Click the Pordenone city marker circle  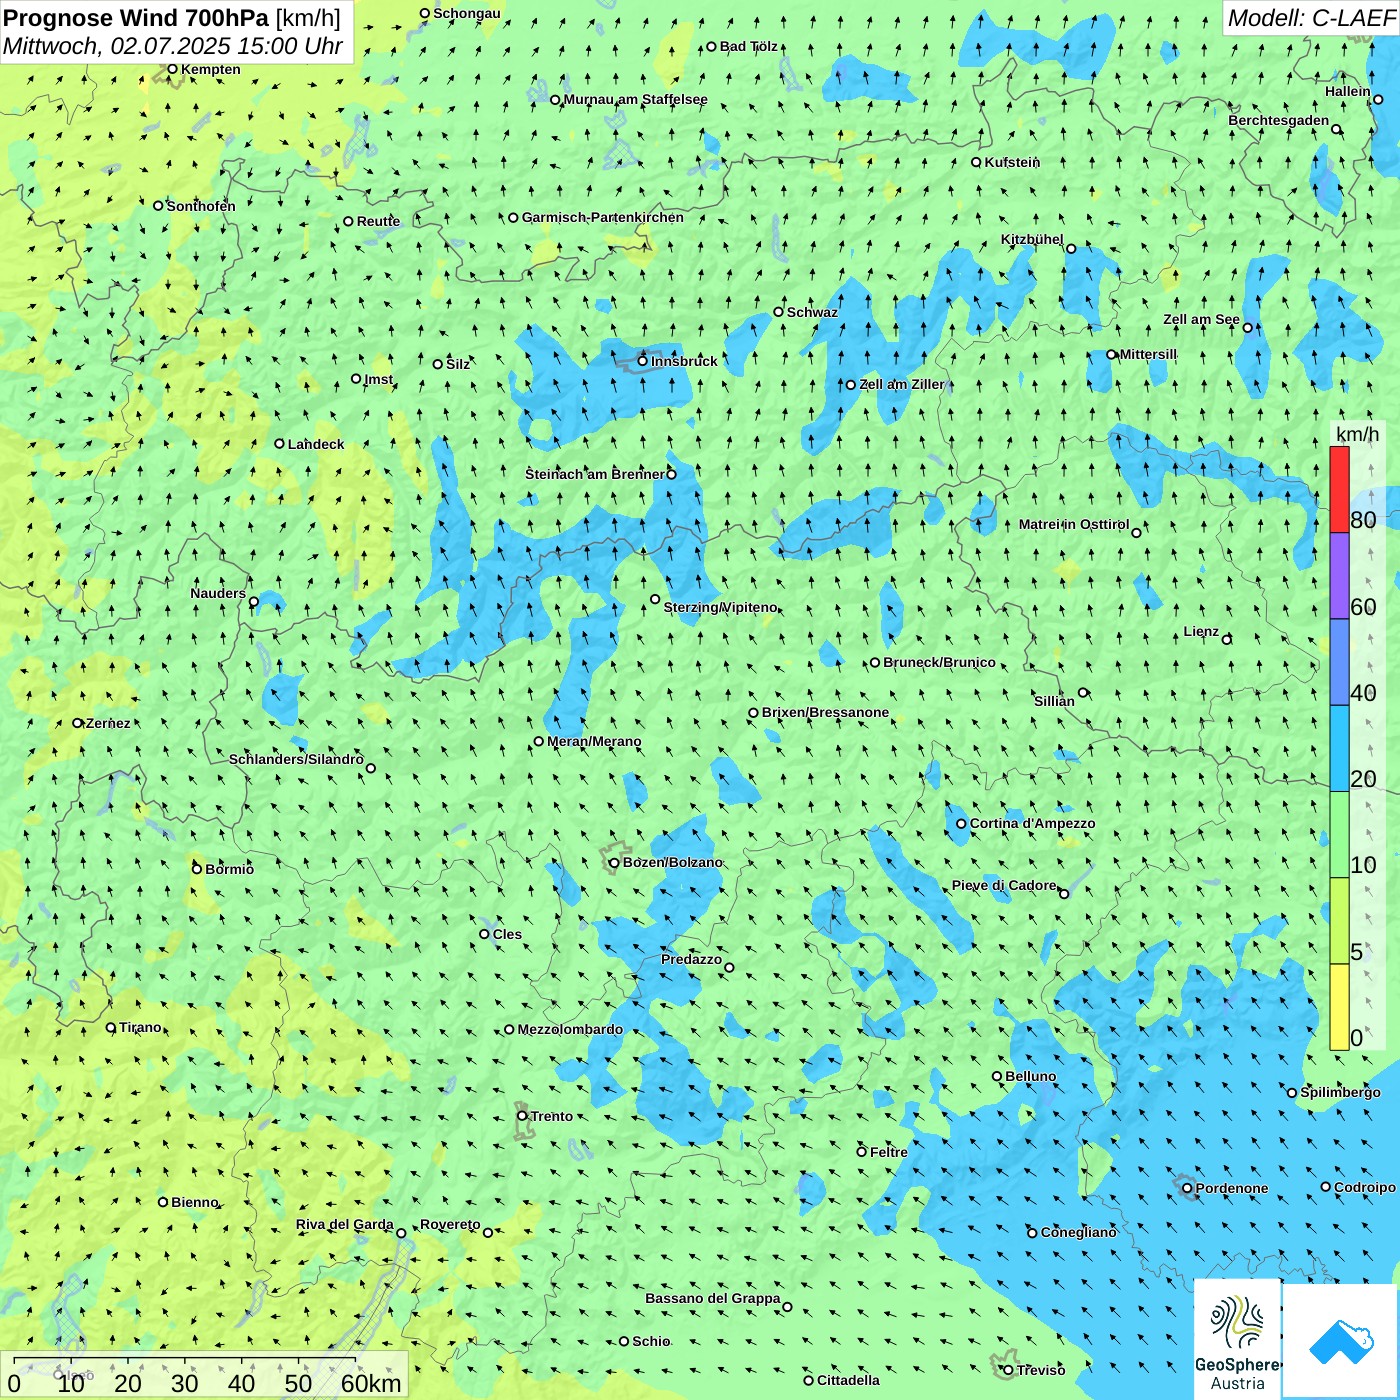coord(1187,1188)
